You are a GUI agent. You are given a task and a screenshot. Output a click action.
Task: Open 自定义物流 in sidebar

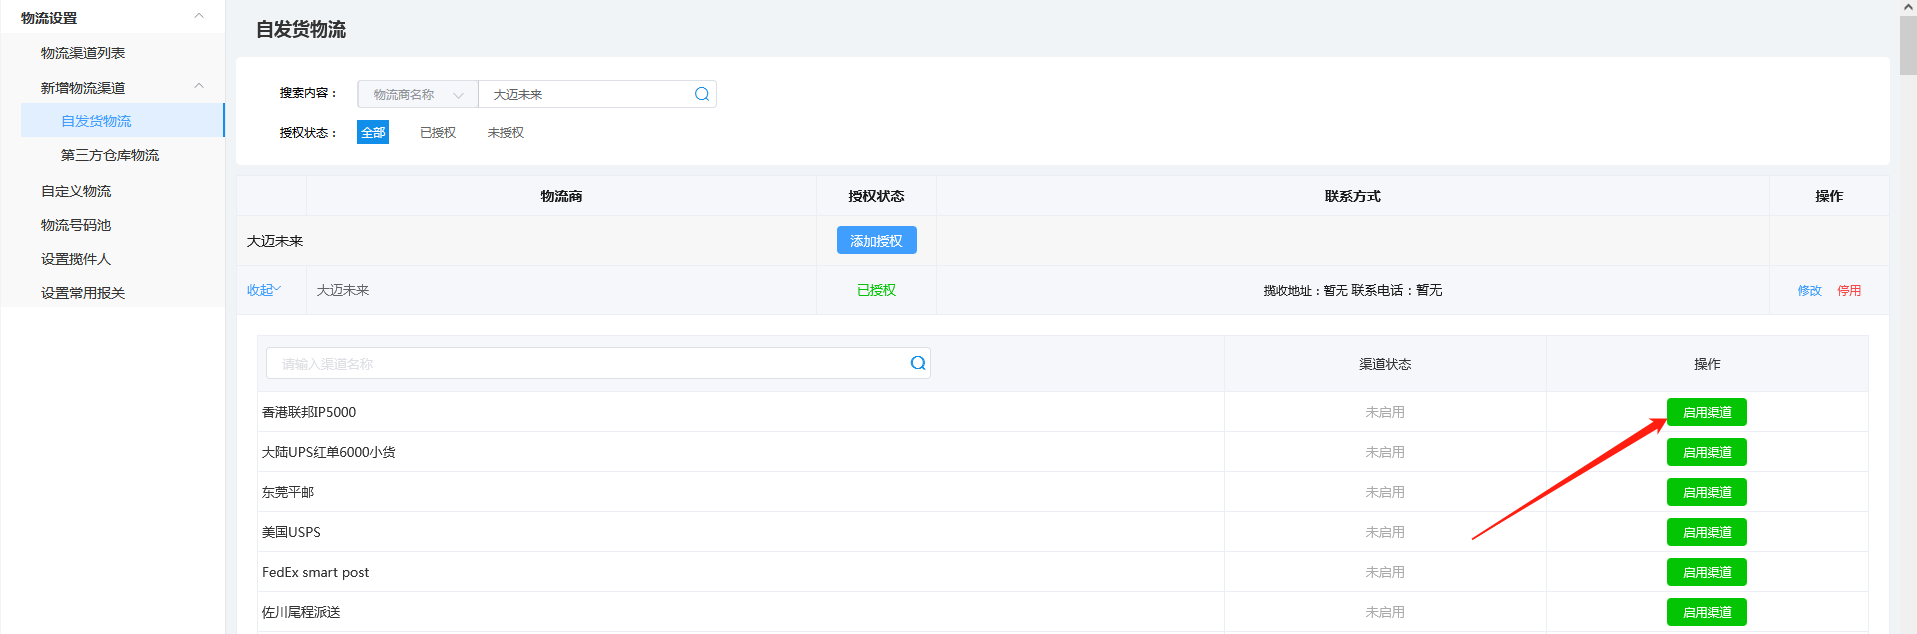click(x=76, y=191)
